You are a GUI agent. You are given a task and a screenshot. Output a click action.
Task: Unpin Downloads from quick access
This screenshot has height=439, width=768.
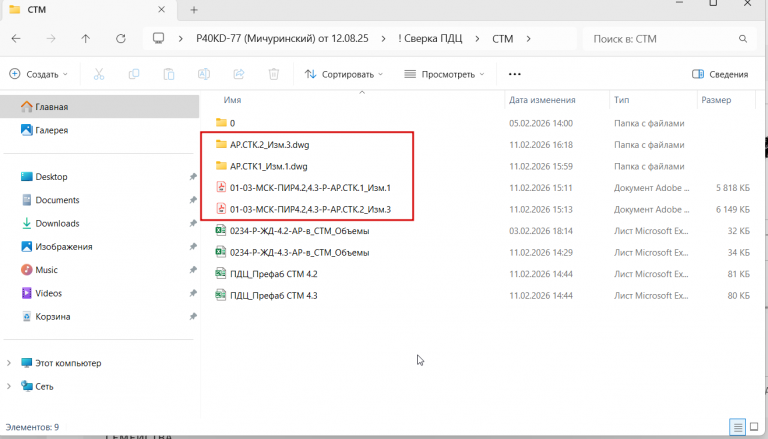pyautogui.click(x=193, y=223)
